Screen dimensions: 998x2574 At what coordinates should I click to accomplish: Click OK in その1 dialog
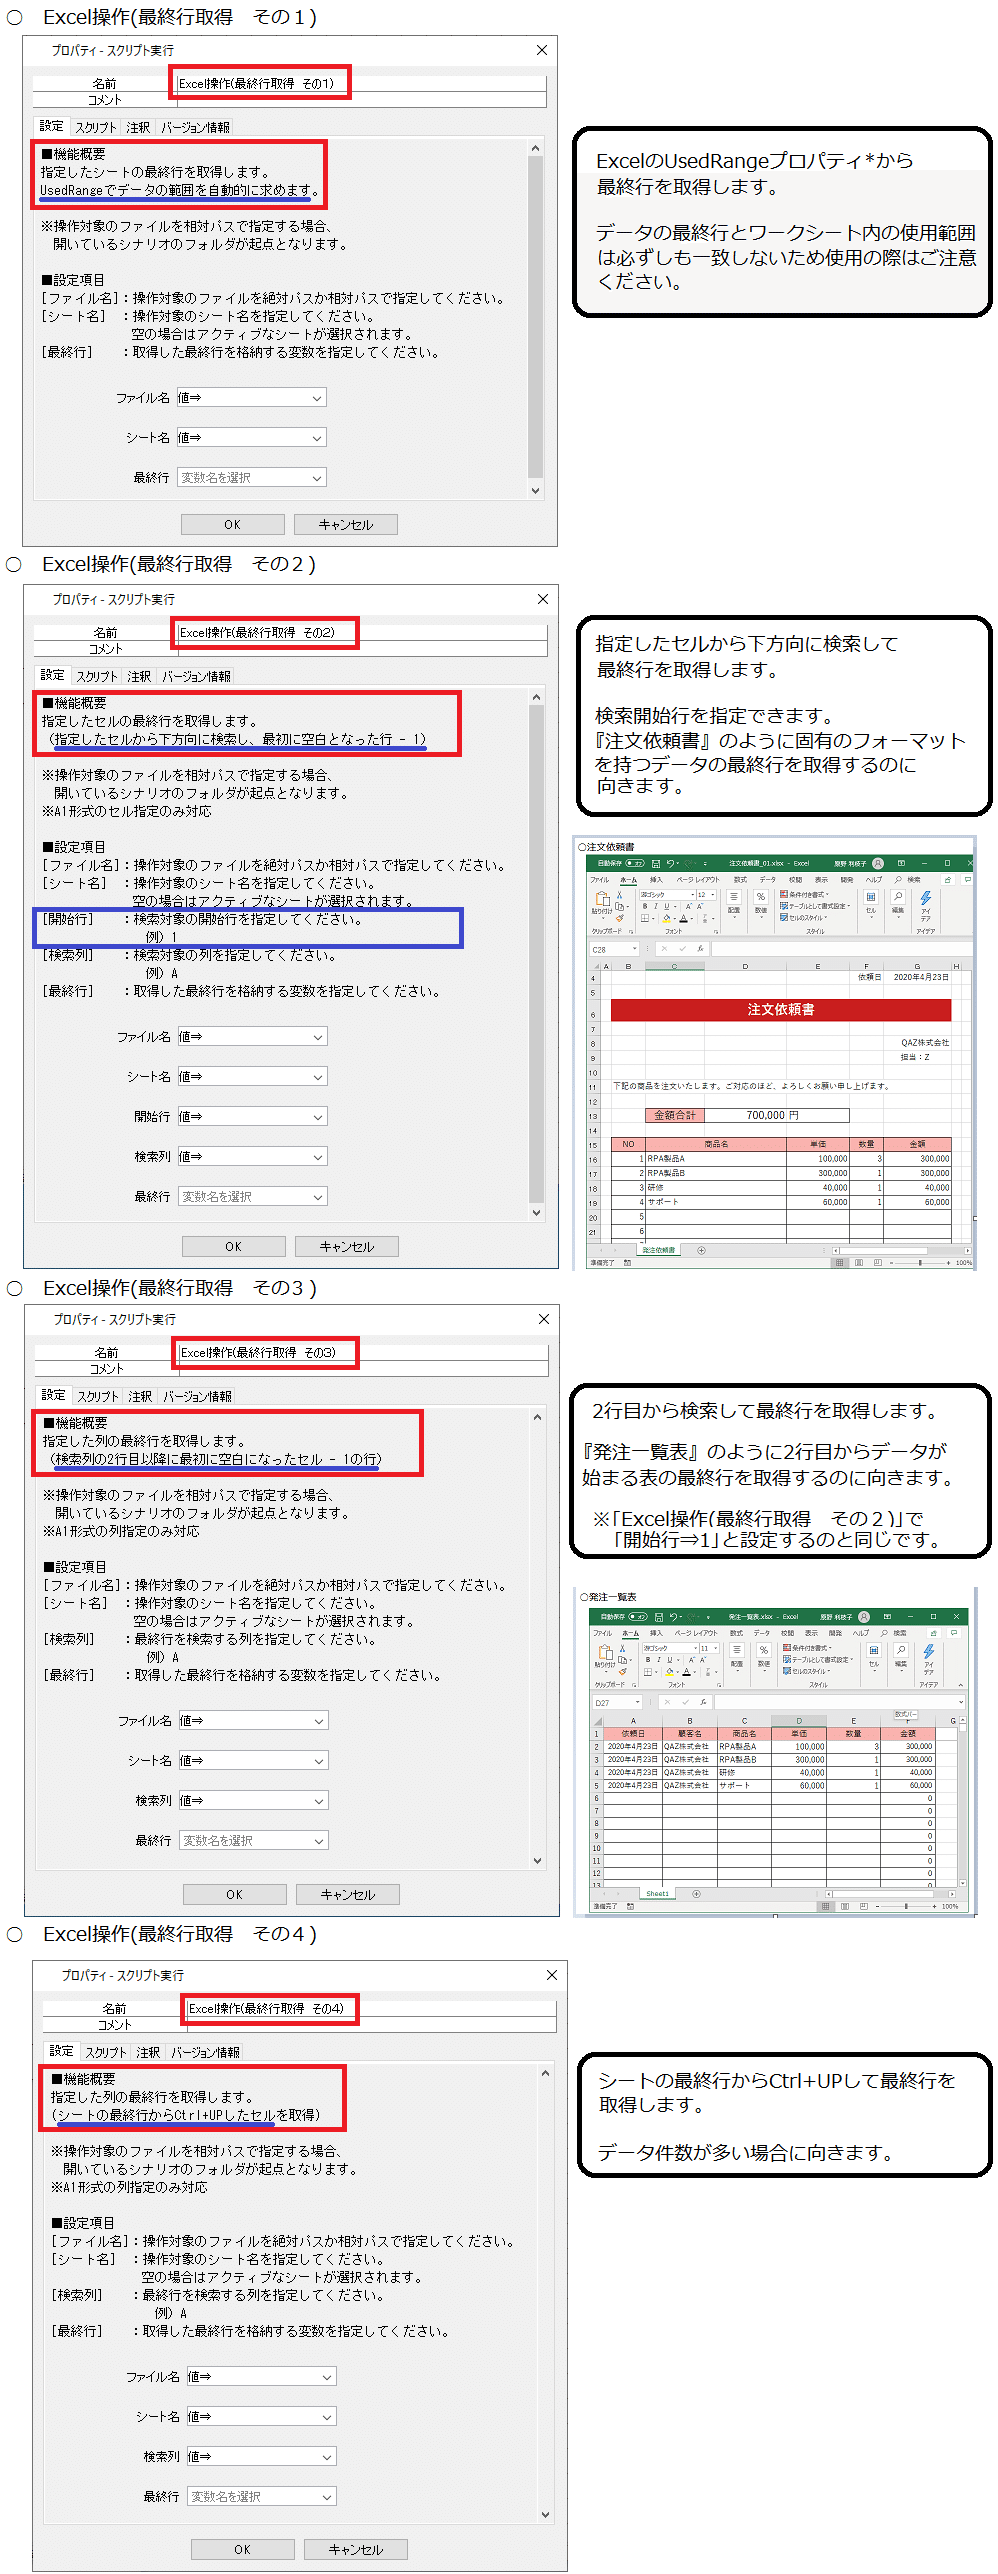pyautogui.click(x=233, y=524)
